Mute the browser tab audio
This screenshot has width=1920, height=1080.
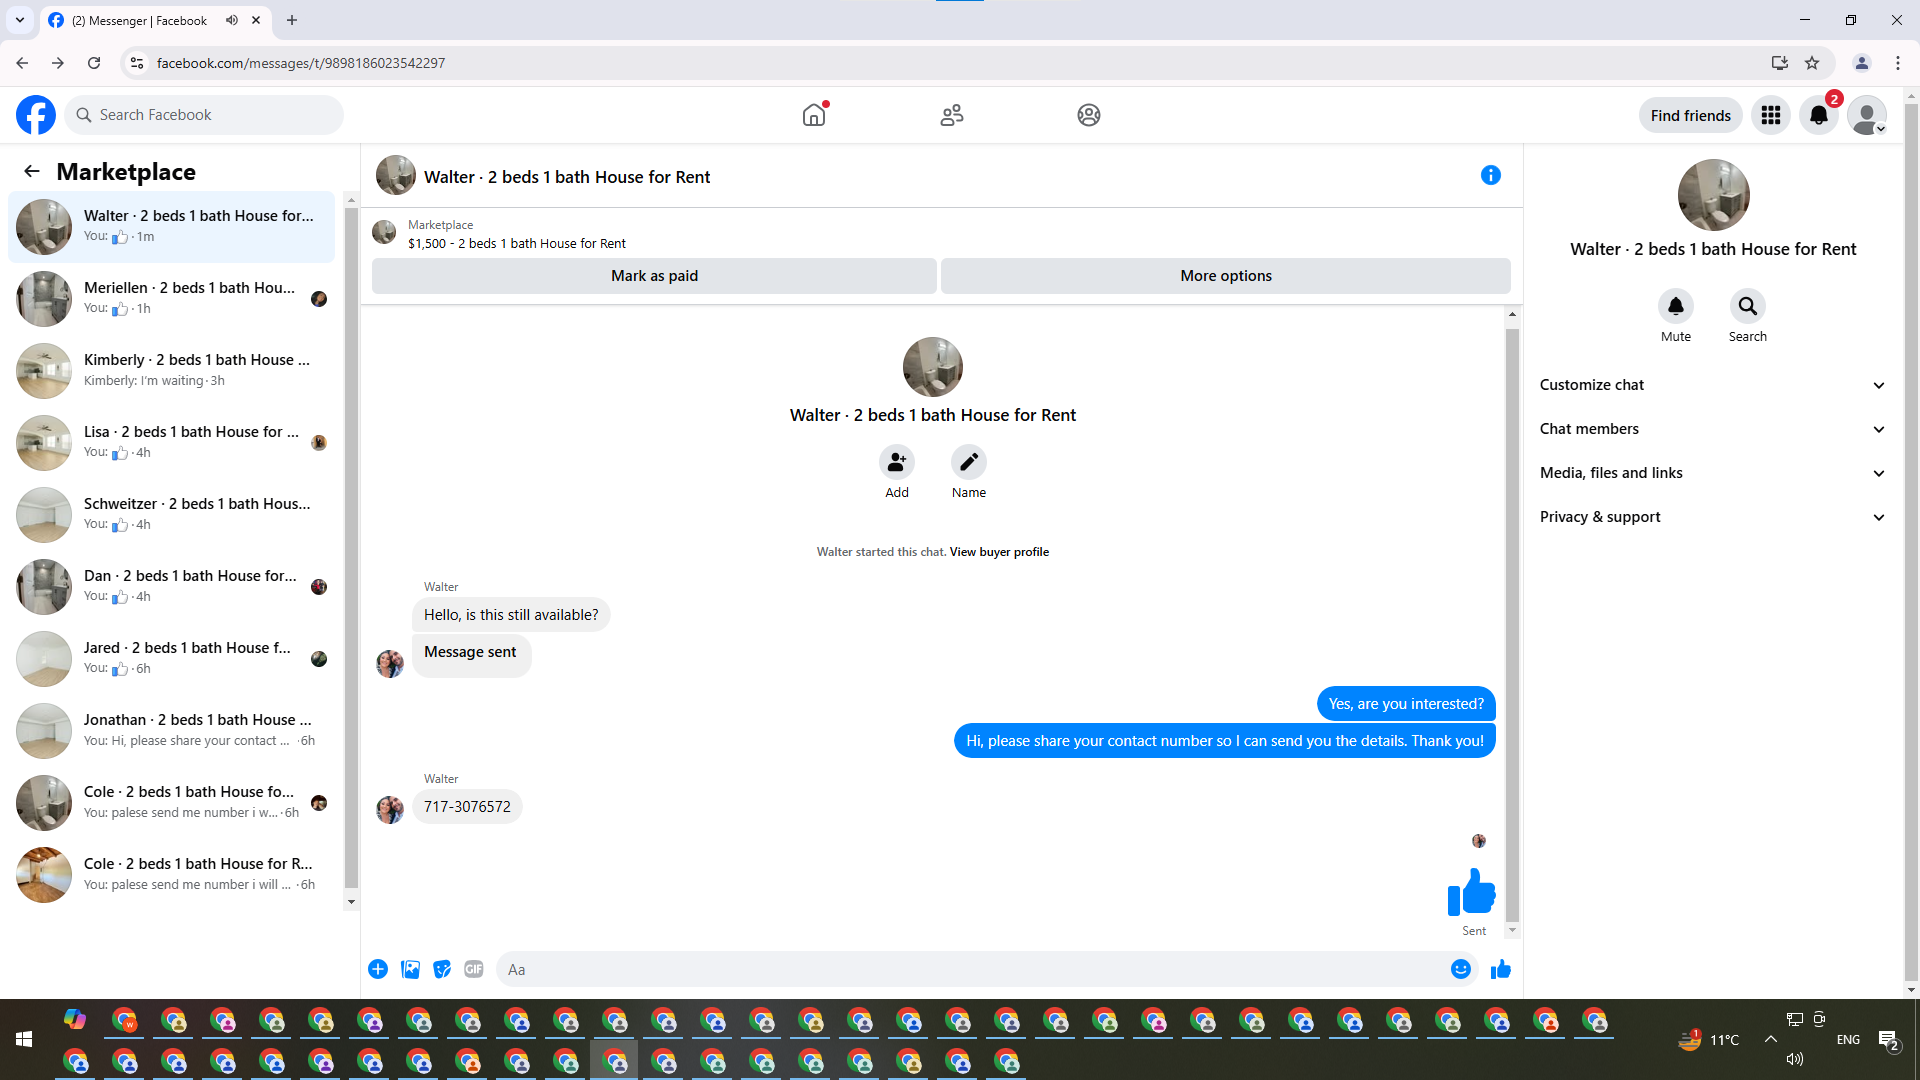232,20
